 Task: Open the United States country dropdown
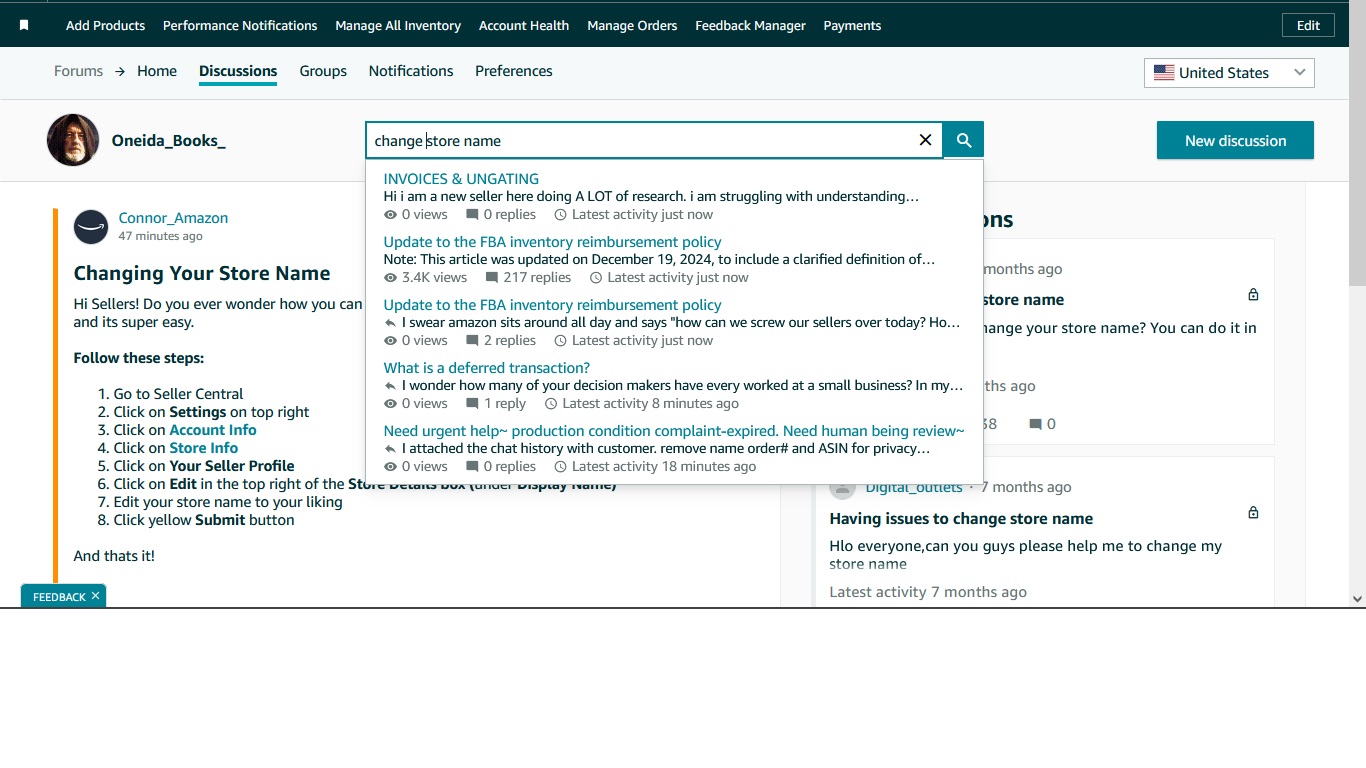point(1229,72)
